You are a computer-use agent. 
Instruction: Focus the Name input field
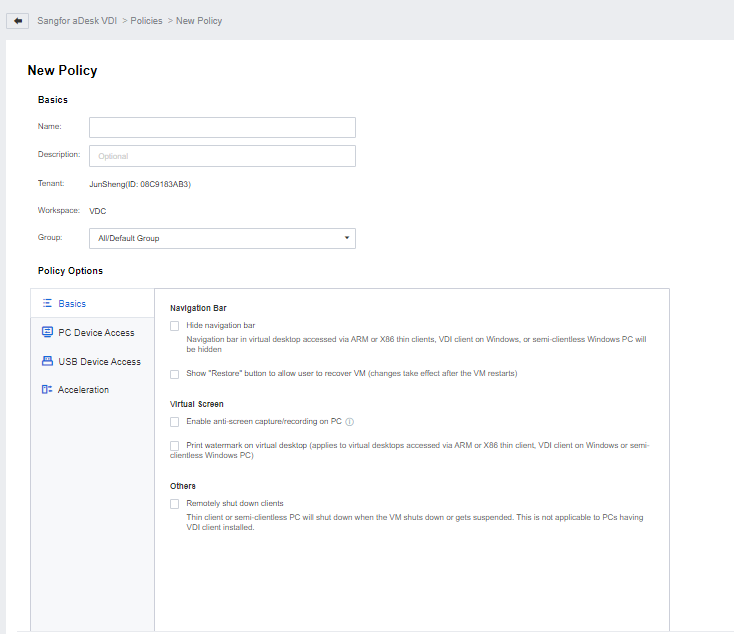pos(222,127)
